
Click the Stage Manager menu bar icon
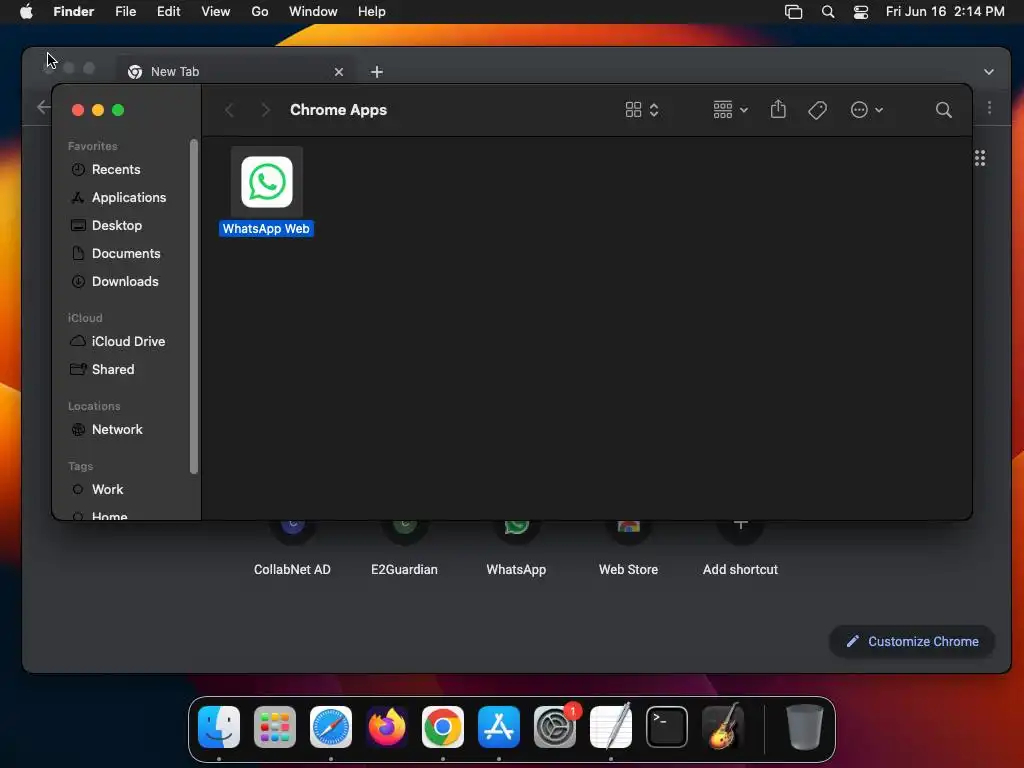click(x=793, y=12)
